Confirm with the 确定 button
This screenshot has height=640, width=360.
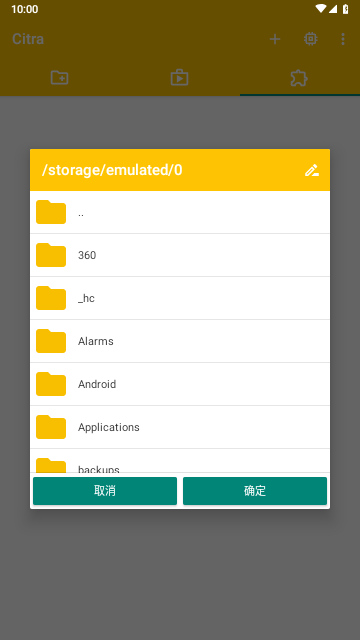(255, 491)
